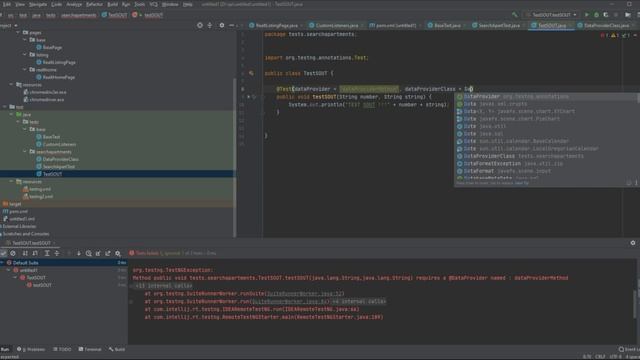Open the pom.xml editor tab
This screenshot has width=640, height=360.
395,25
